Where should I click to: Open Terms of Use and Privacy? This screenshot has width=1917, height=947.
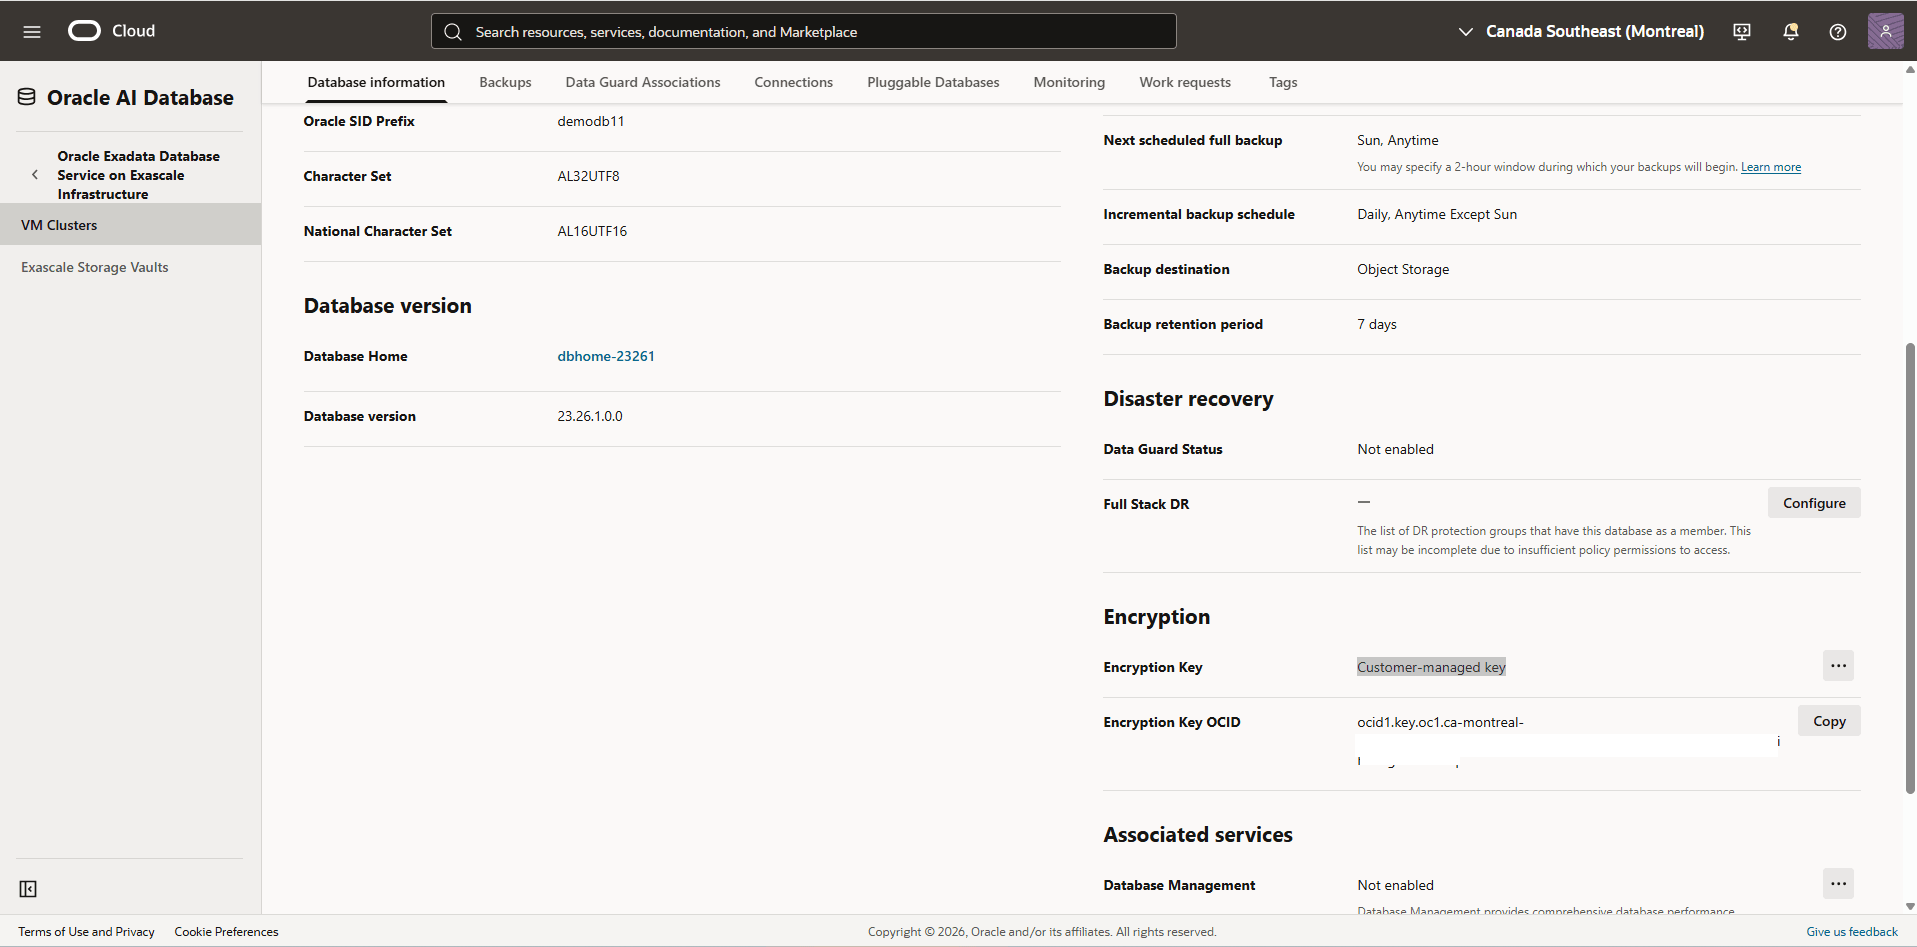click(x=86, y=932)
